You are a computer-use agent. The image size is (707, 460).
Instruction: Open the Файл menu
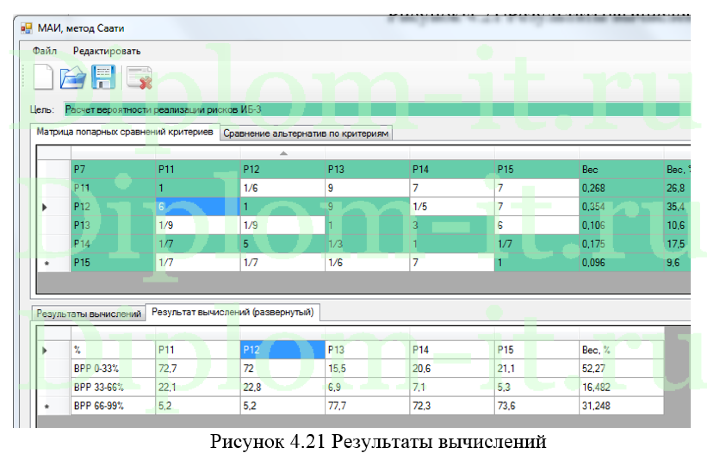tap(44, 50)
